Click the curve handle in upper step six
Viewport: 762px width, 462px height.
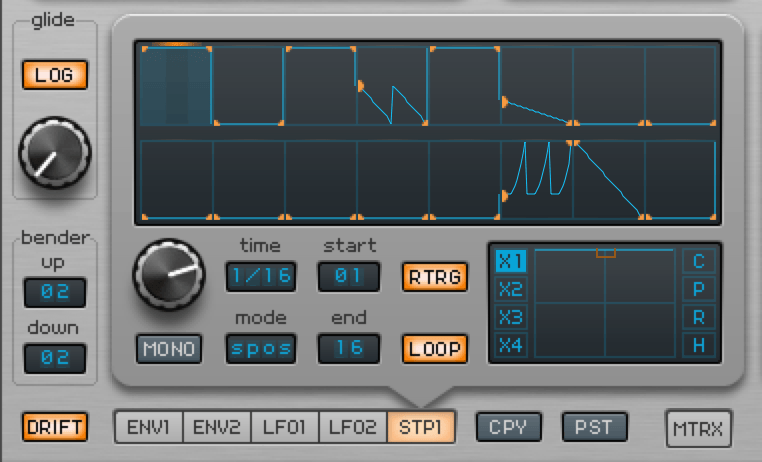[x=505, y=103]
